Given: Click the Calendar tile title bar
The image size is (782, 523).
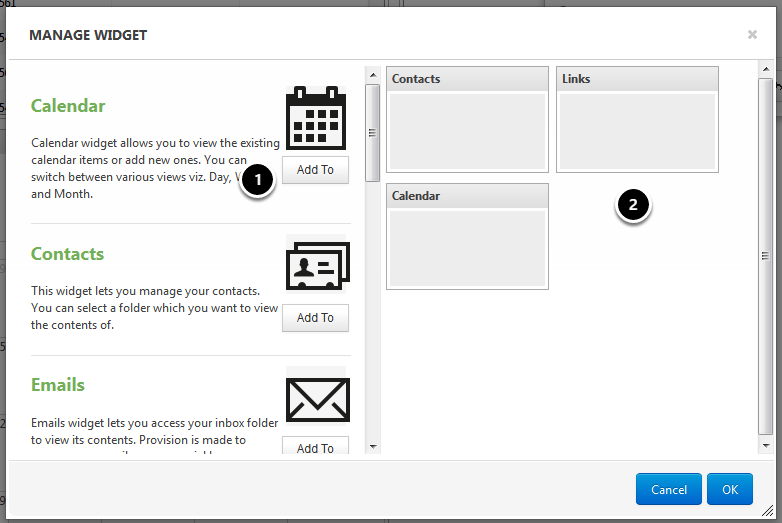Looking at the screenshot, I should pyautogui.click(x=467, y=195).
